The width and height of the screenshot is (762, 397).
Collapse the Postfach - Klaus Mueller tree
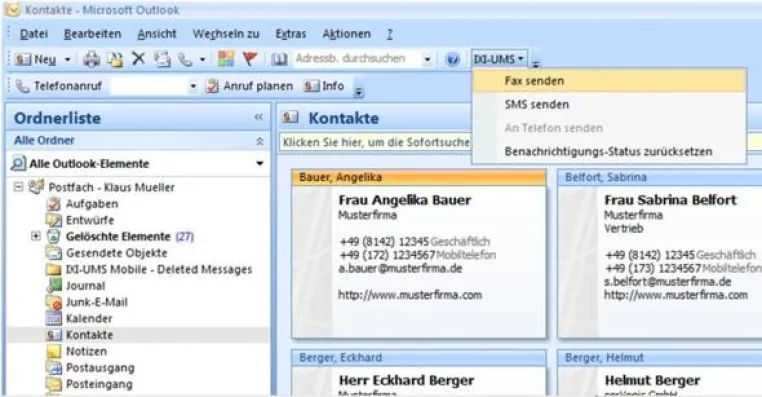click(18, 187)
